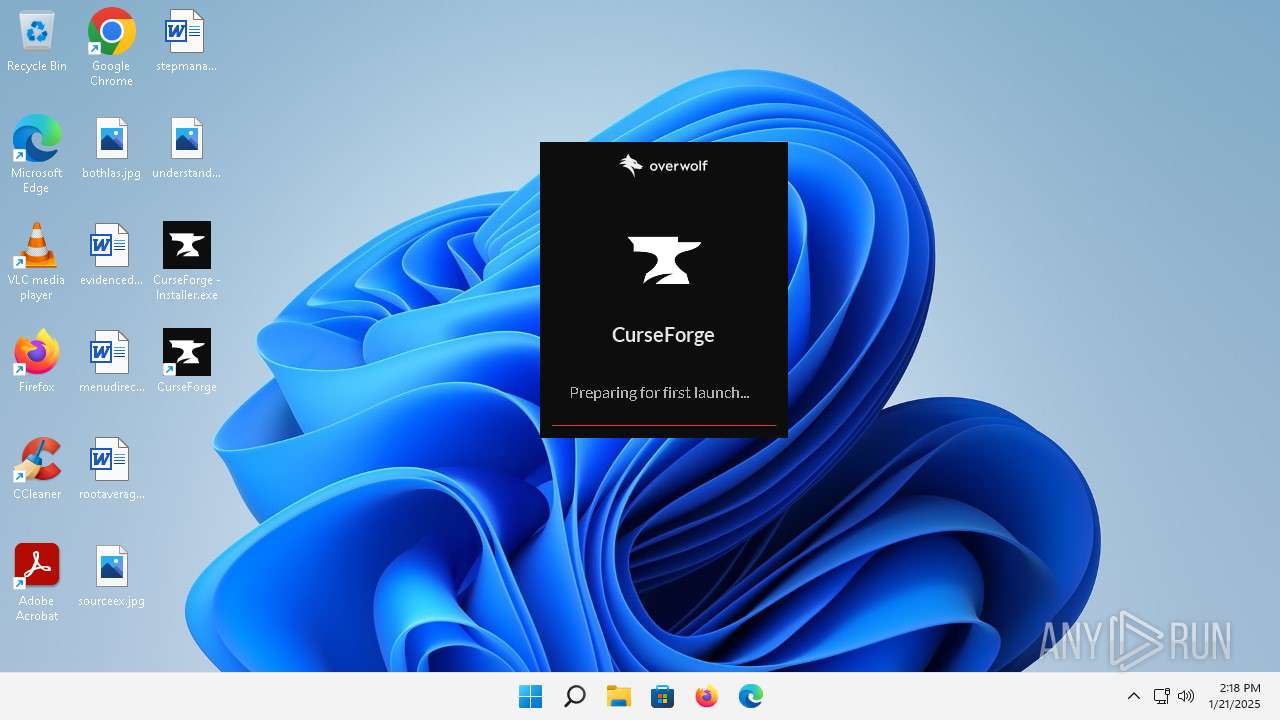Select the CurseForge - Installer.exe file
Viewport: 1280px width, 720px height.
click(x=187, y=261)
